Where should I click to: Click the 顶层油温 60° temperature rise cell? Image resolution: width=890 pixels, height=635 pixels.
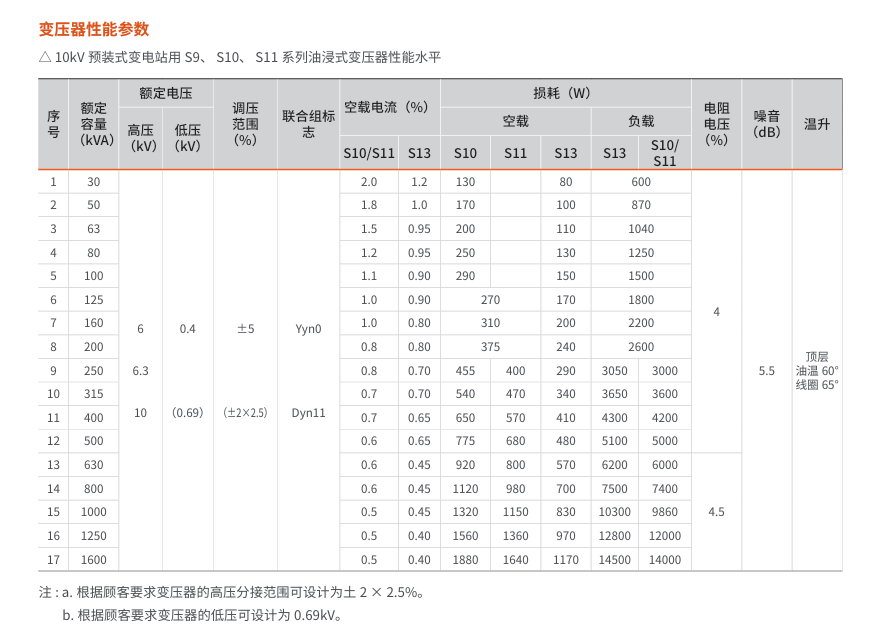tap(817, 370)
